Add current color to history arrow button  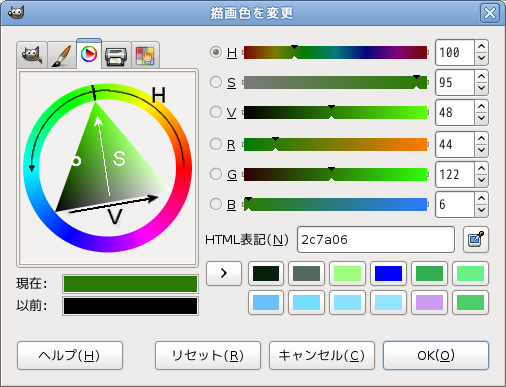coord(224,273)
